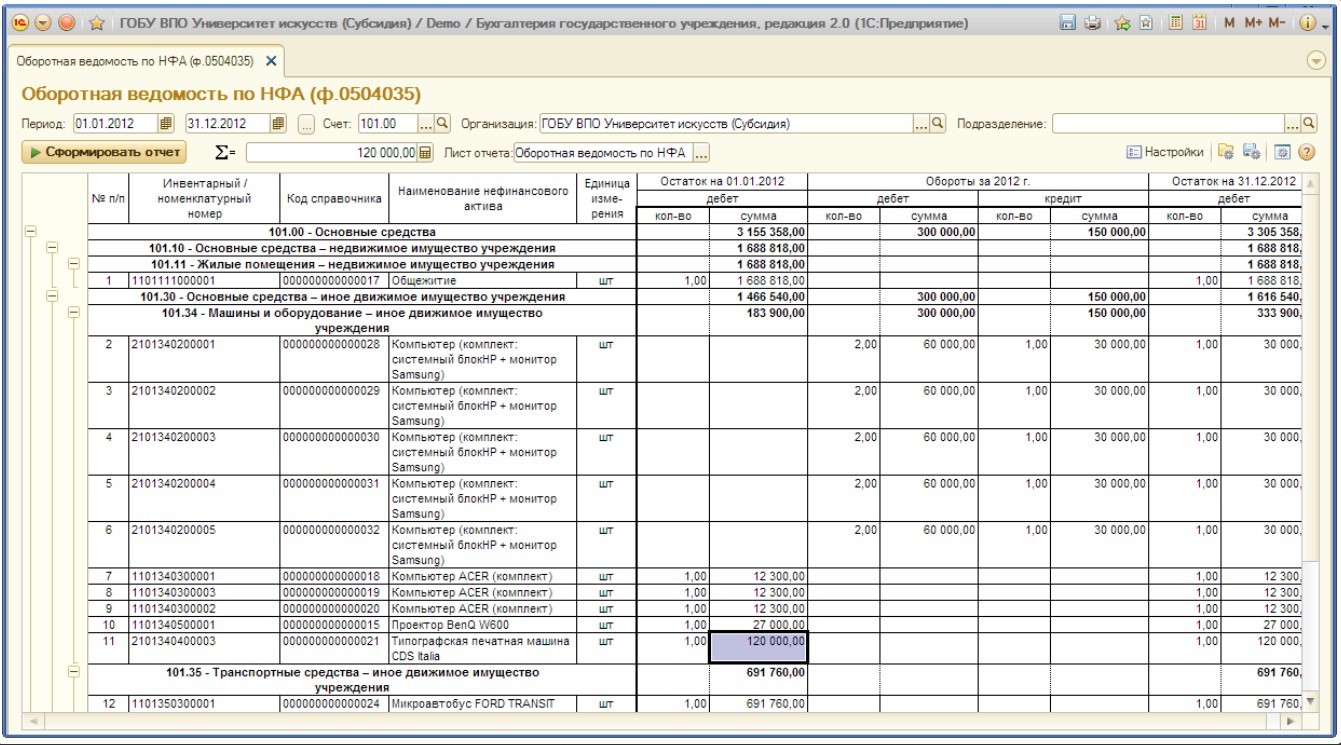Screen dimensions: 1341x745
Task: Open form settings window gear icon
Action: click(1283, 153)
